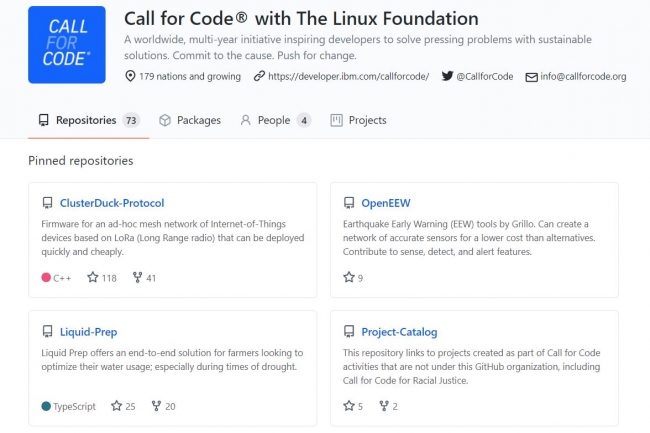The width and height of the screenshot is (650, 433).
Task: Open the @CallforCode Twitter link
Action: pos(485,76)
